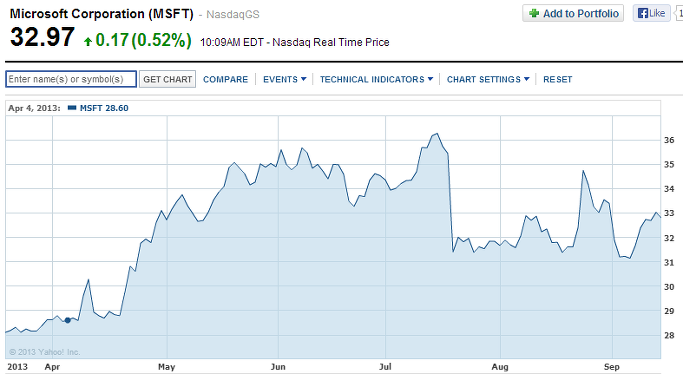Click the Add to Portfolio button
683x374 pixels.
point(573,13)
